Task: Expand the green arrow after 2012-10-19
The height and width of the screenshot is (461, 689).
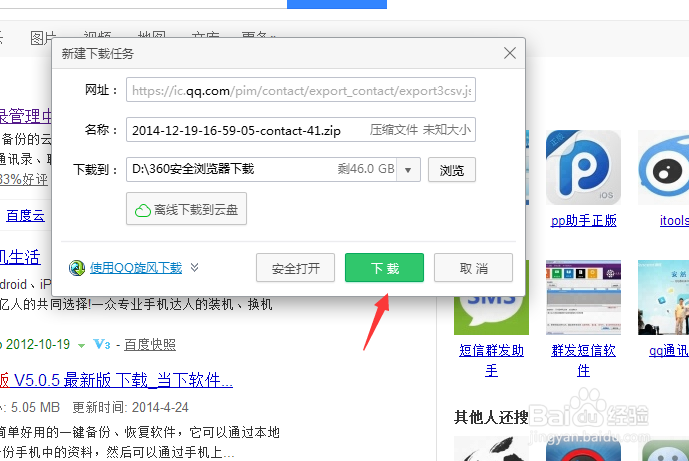Action: (x=81, y=346)
